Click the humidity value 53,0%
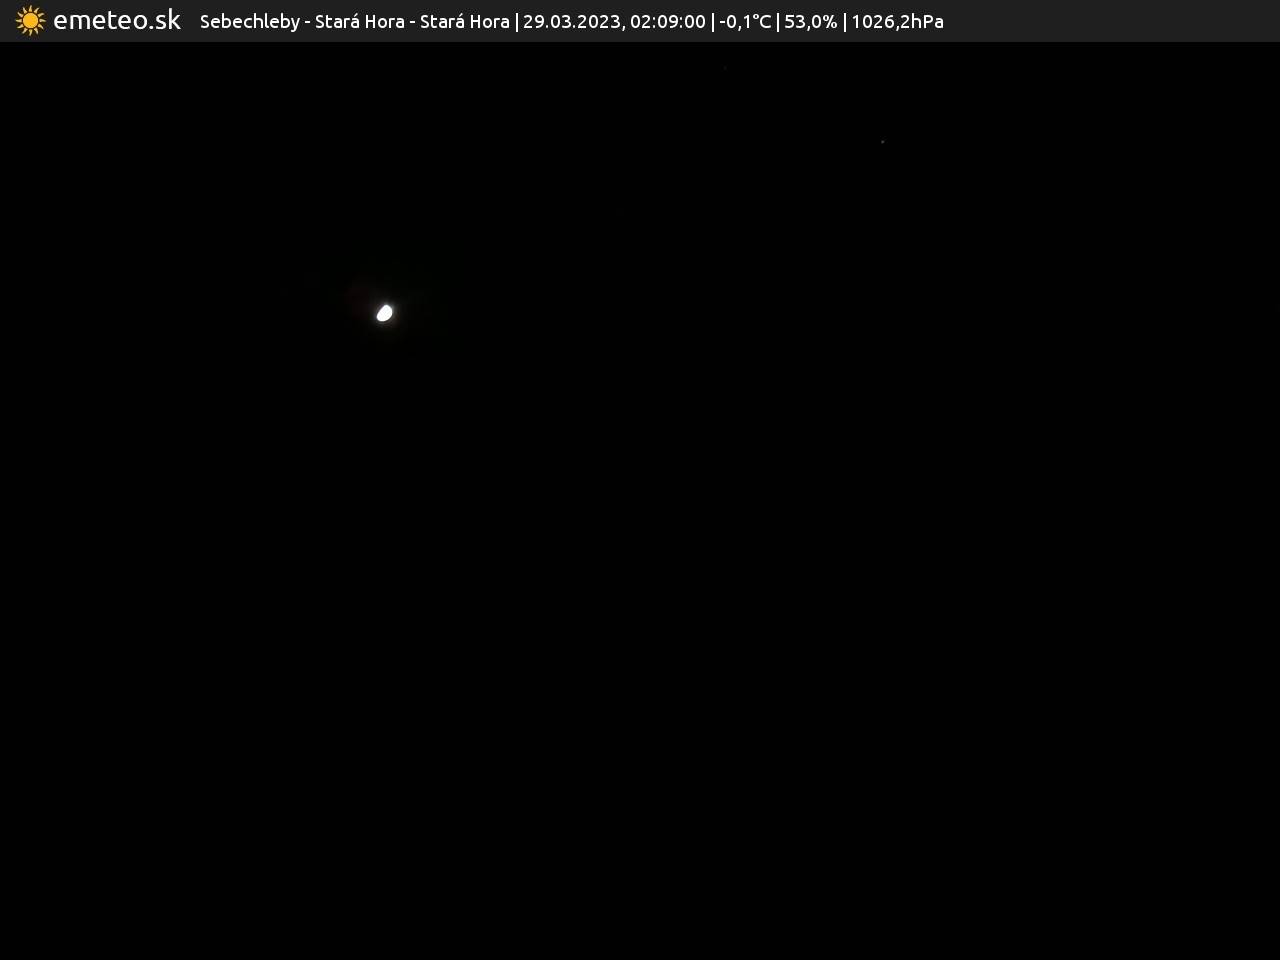 tap(810, 22)
